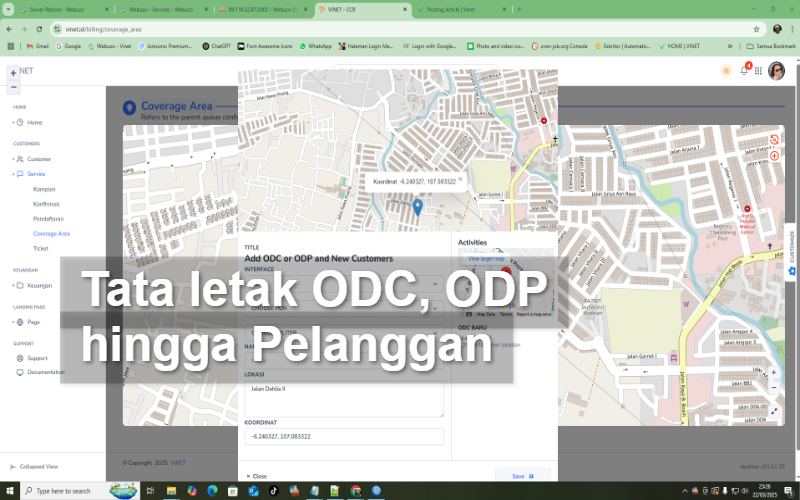The image size is (800, 500).
Task: Open the apps grid icon in header
Action: tap(758, 71)
